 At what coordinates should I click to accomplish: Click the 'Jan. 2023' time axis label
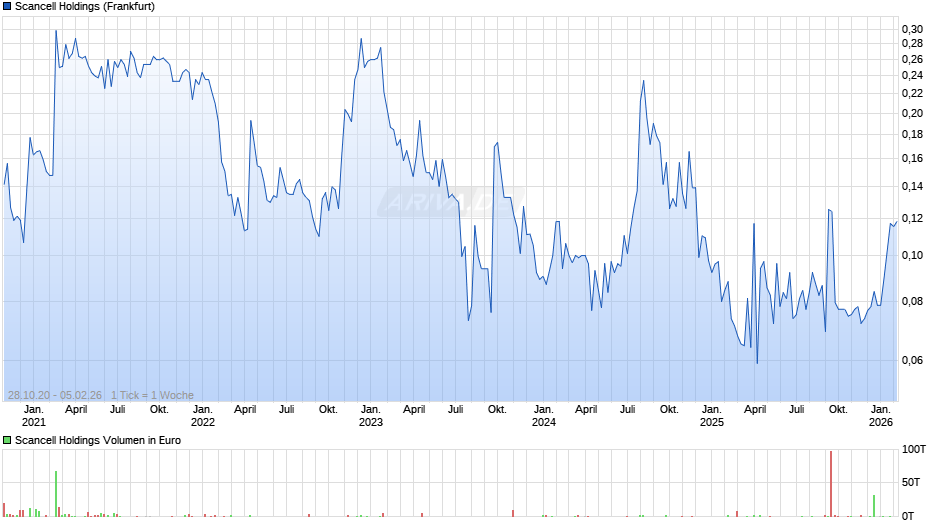pos(370,416)
